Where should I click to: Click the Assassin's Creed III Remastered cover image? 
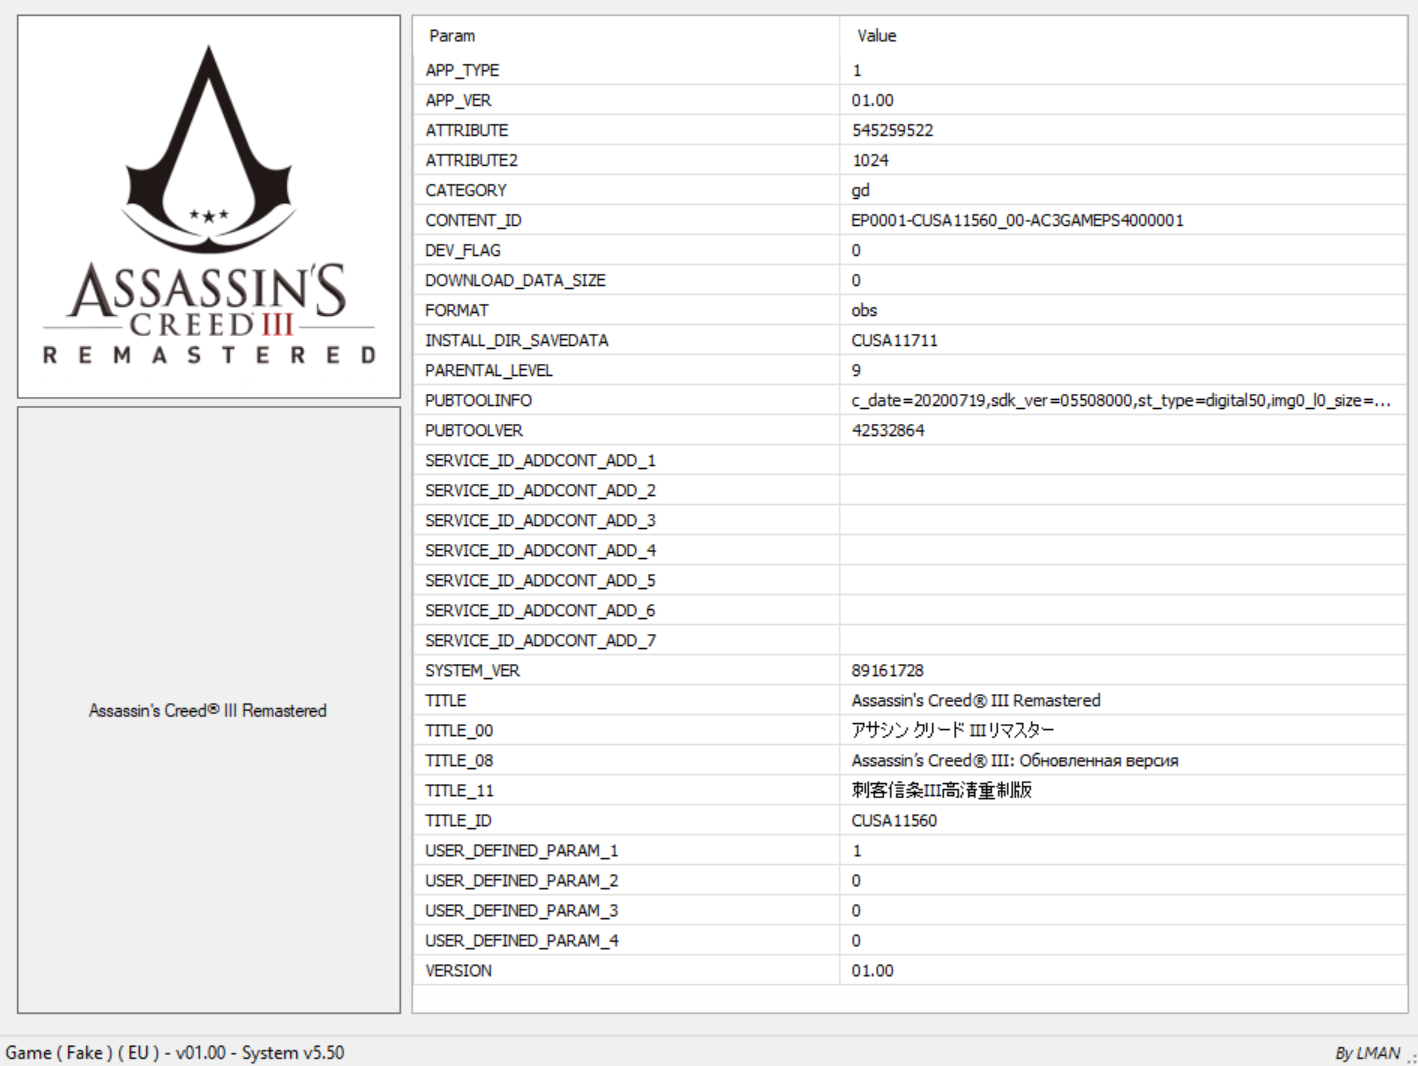209,207
